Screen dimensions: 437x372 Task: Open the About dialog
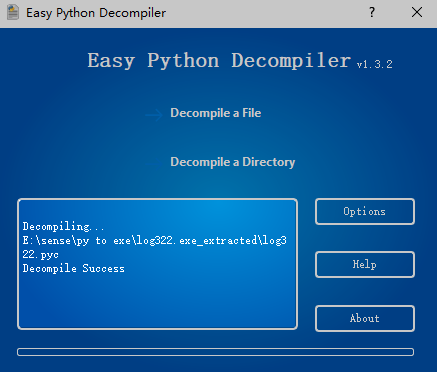(365, 318)
